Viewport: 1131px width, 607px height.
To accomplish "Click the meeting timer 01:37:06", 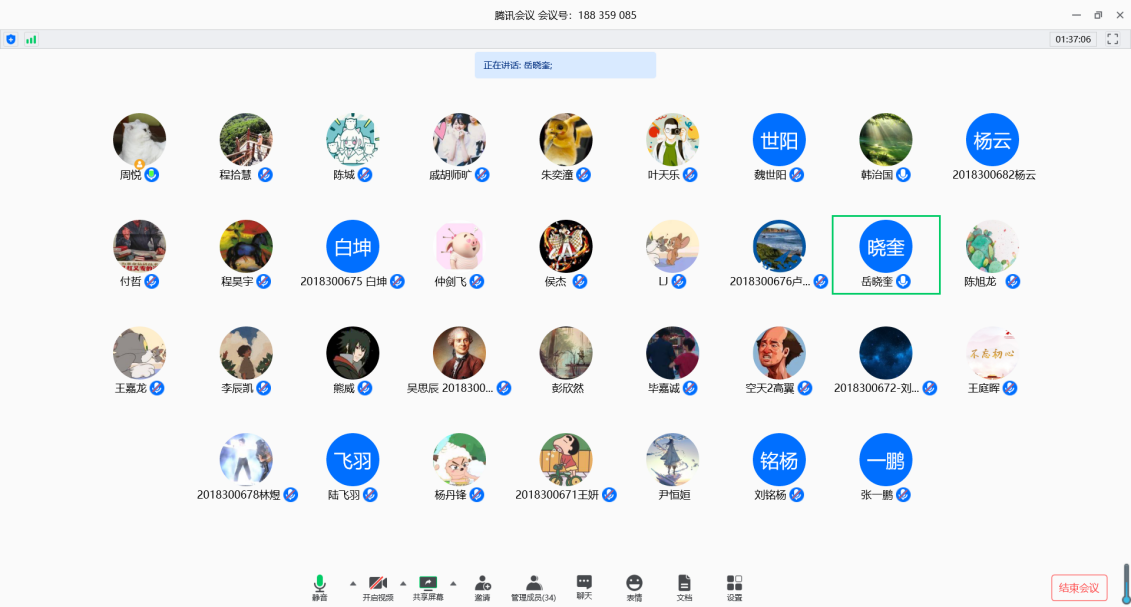I will (1072, 39).
